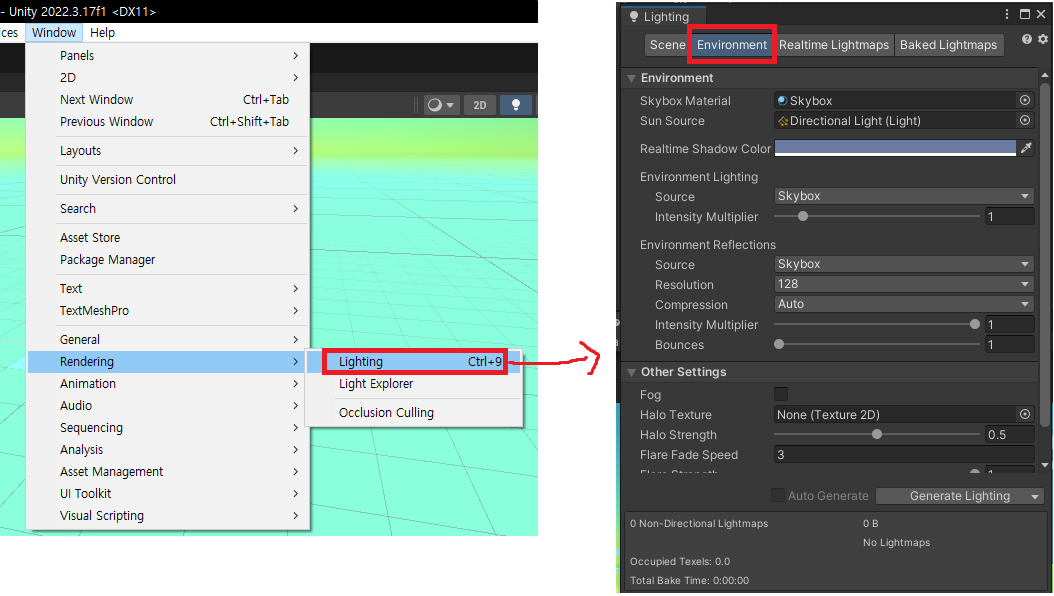Viewport: 1054px width, 596px height.
Task: Open the Help menu
Action: pyautogui.click(x=102, y=32)
